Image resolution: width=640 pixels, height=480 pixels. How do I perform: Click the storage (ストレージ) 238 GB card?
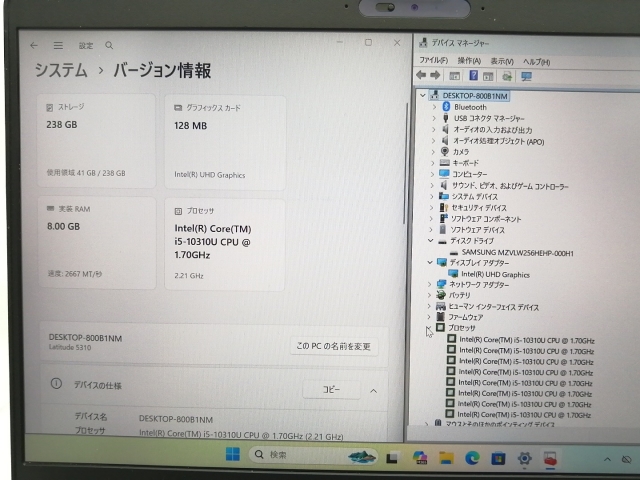pyautogui.click(x=97, y=140)
